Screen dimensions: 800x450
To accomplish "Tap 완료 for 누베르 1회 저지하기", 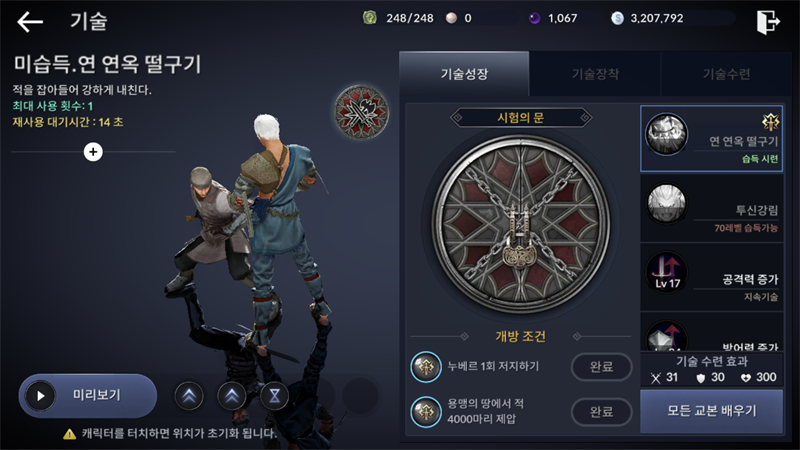I will point(602,366).
